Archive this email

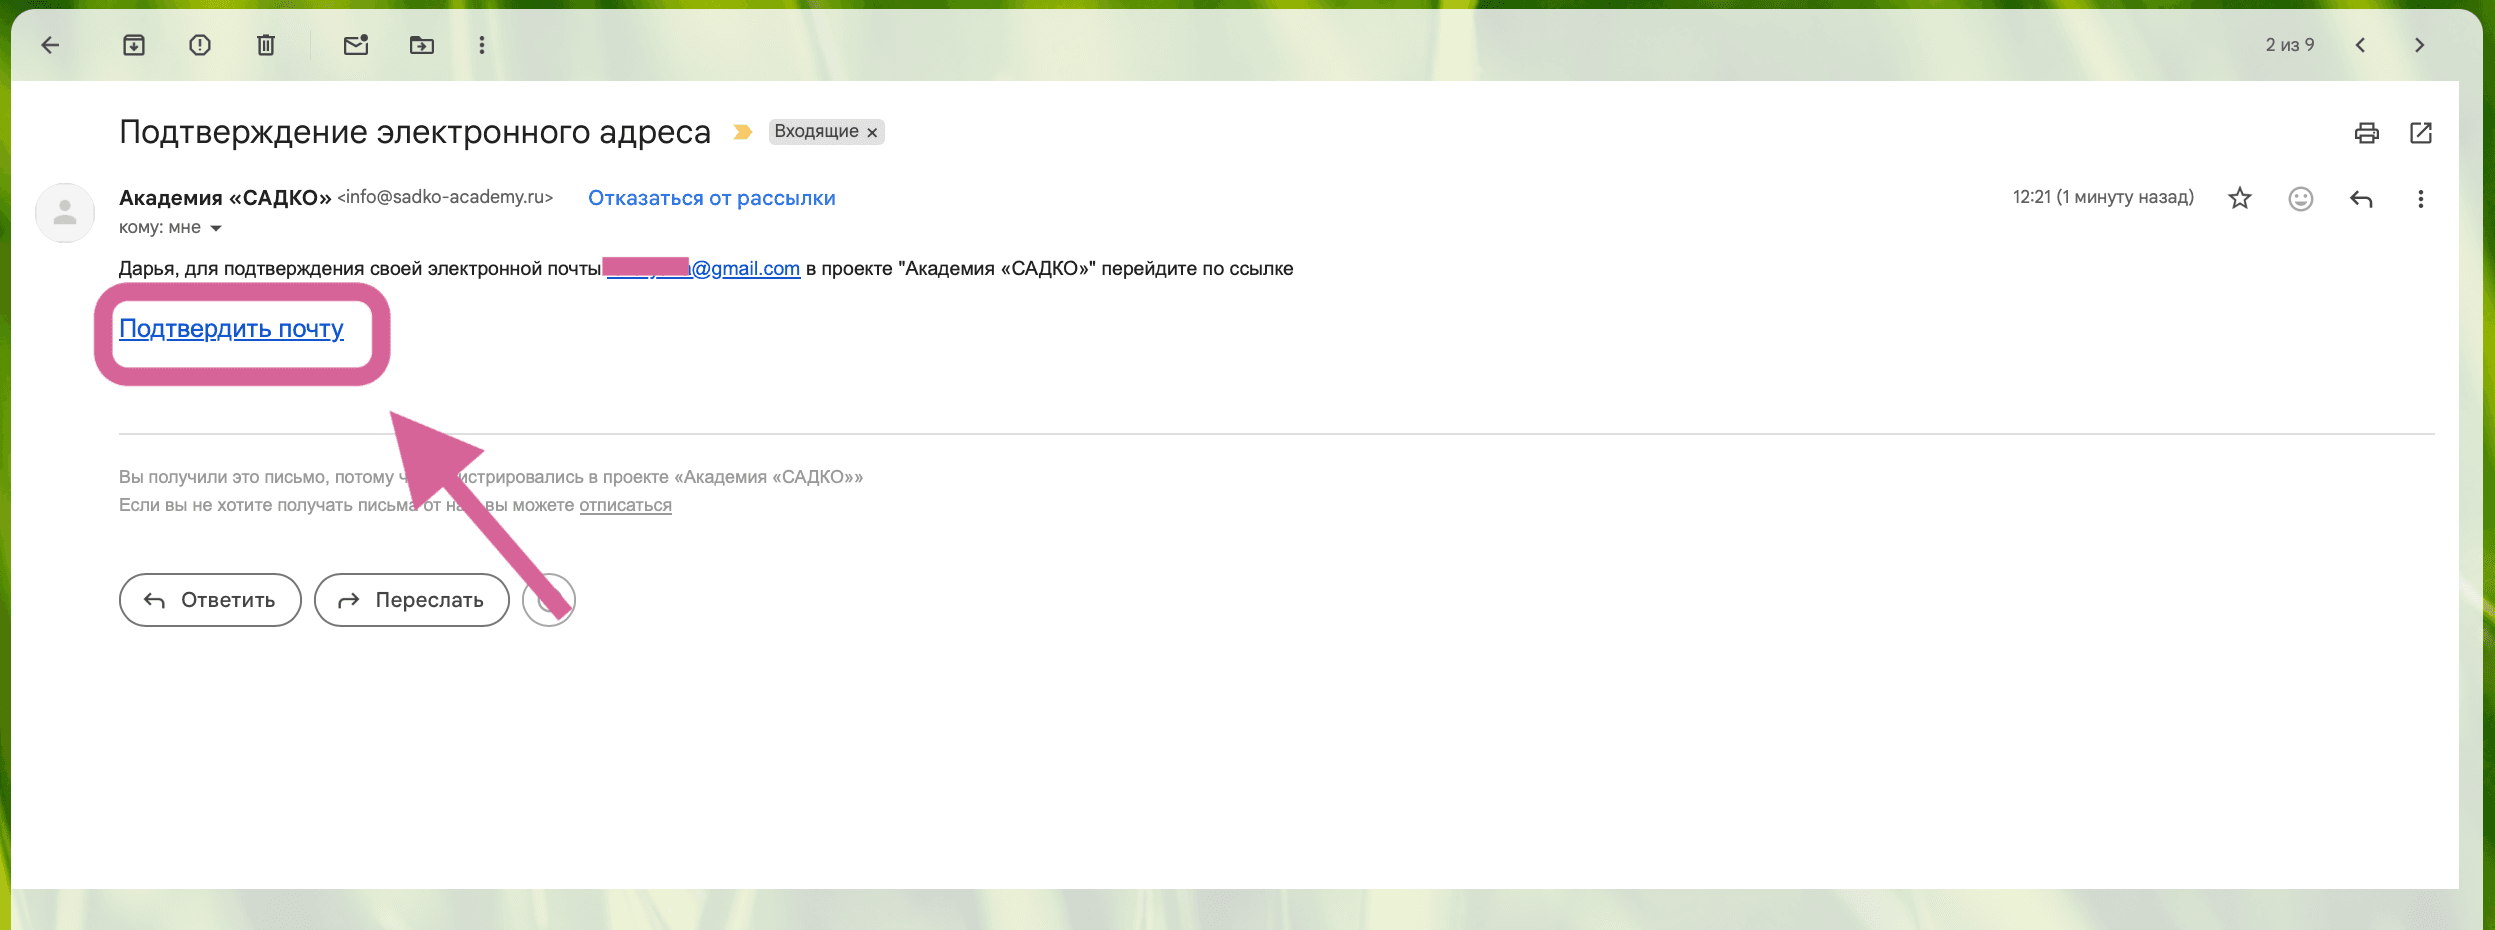tap(134, 45)
